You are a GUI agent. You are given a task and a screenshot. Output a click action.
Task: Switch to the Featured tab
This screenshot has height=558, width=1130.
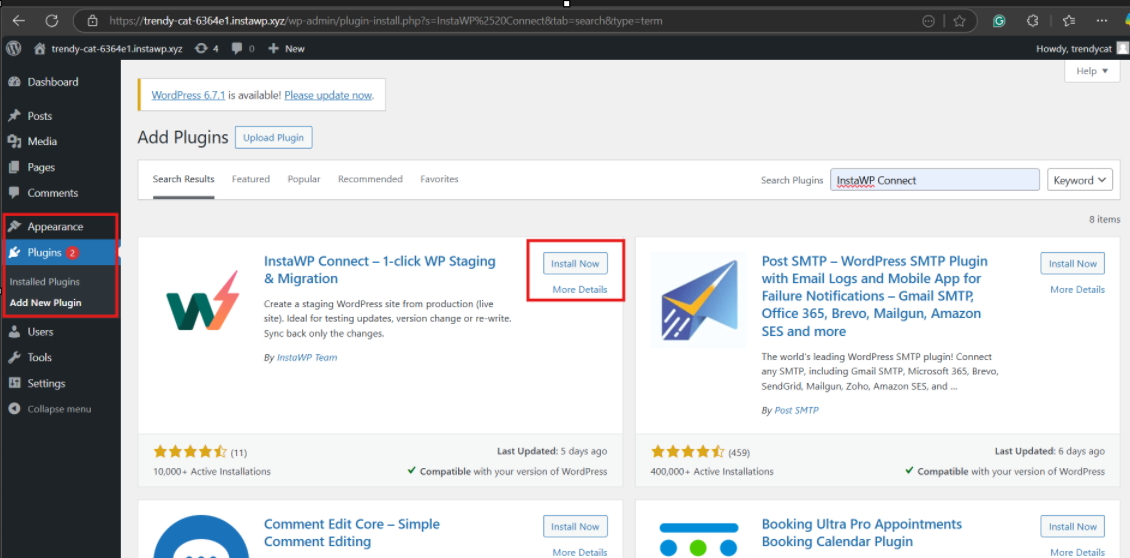tap(251, 179)
